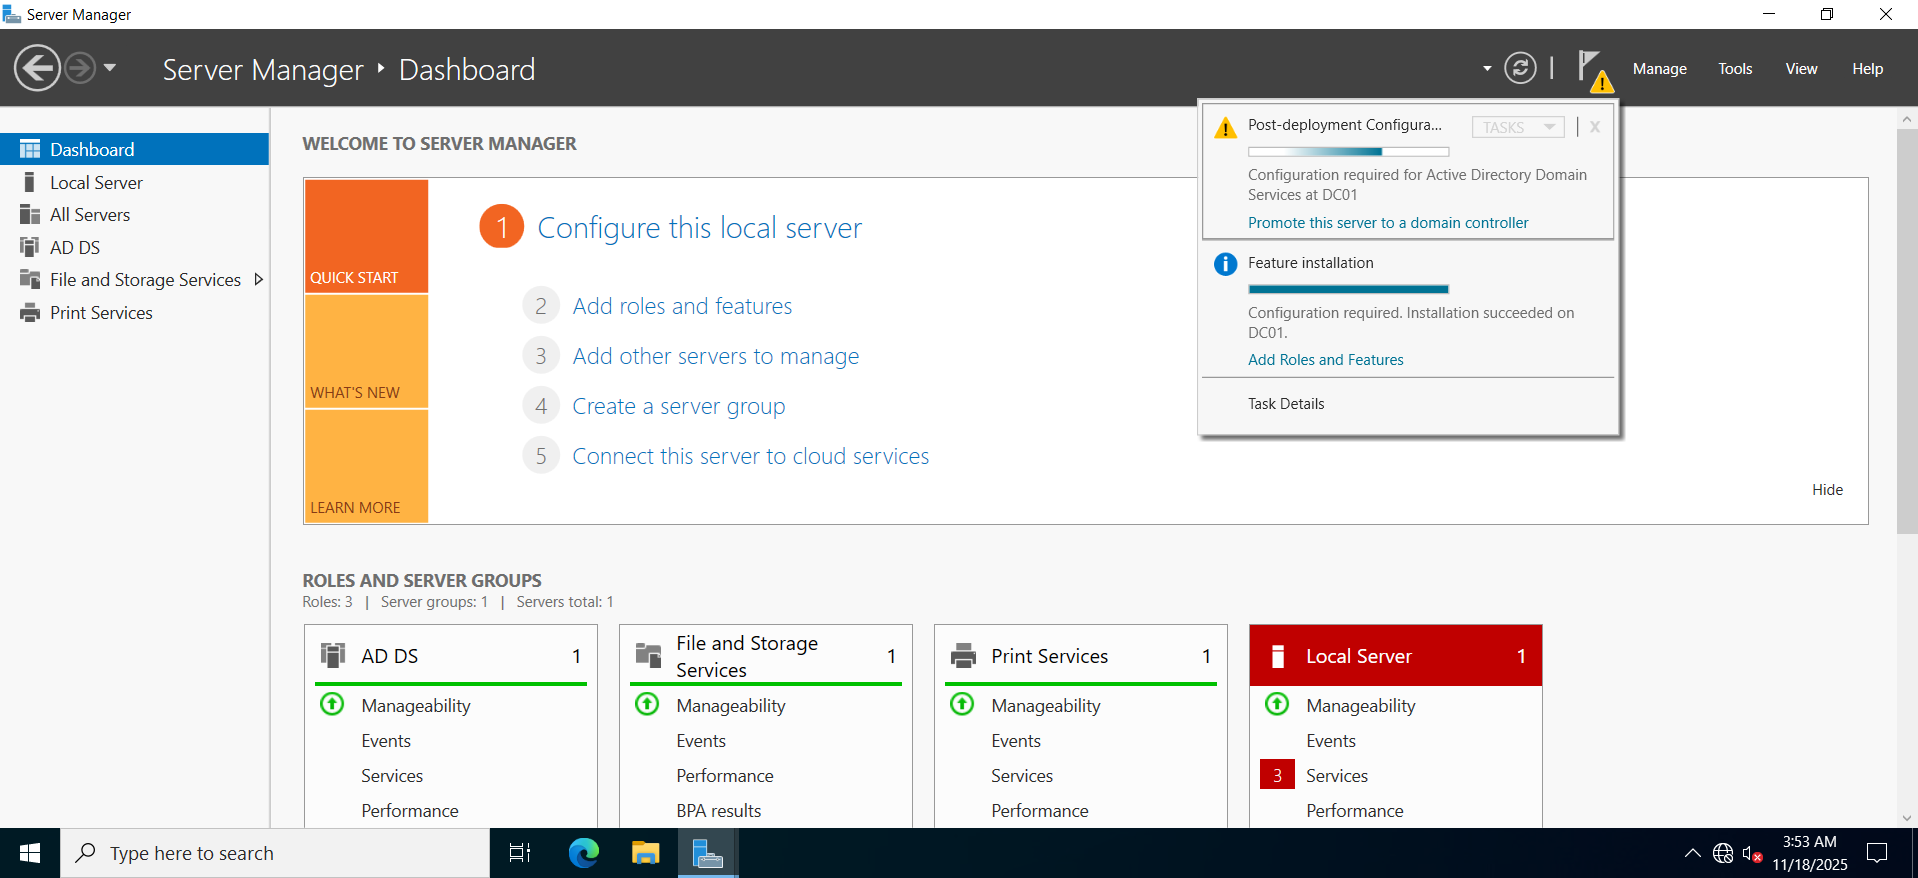Hide the welcome tile
The image size is (1918, 878).
coord(1827,490)
